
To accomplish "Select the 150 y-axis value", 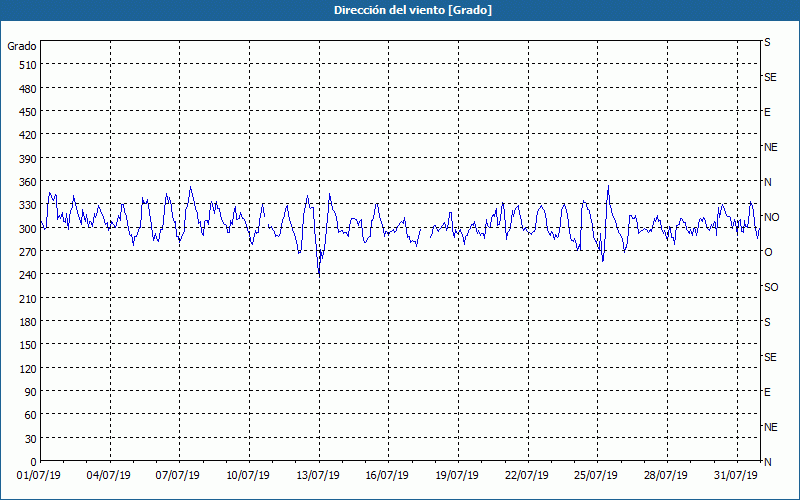I will click(x=28, y=345).
